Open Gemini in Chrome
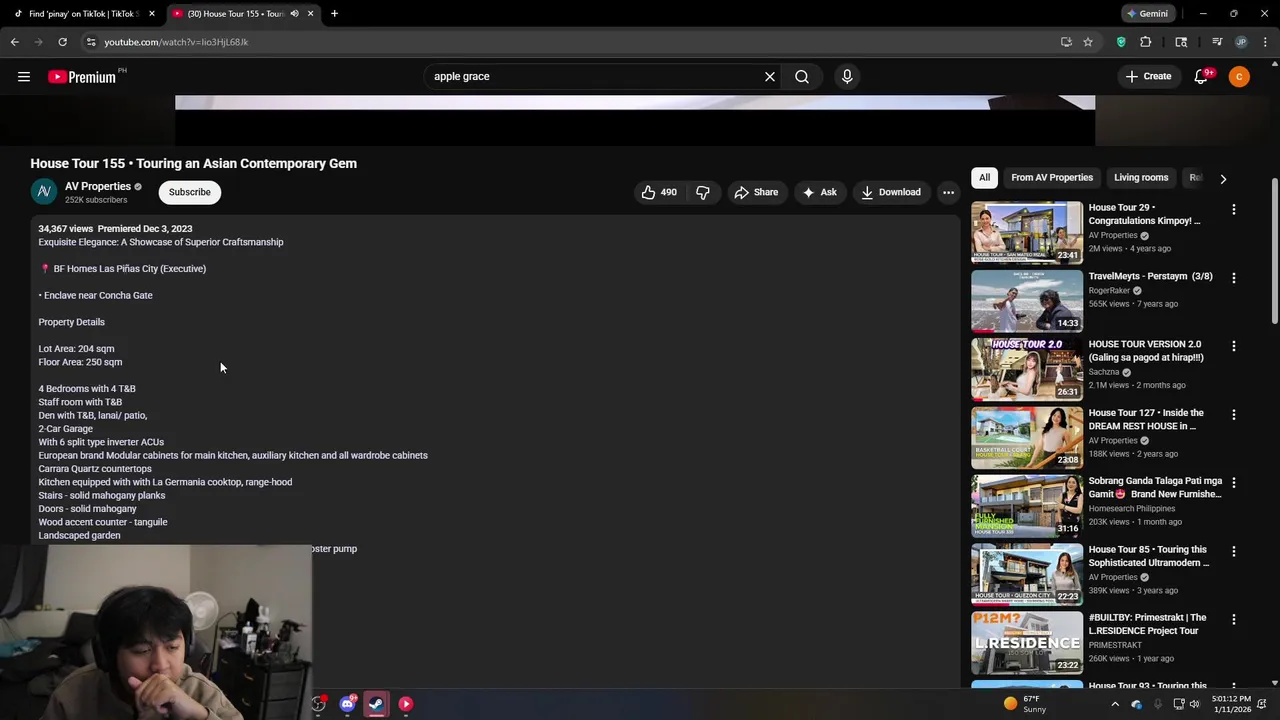Viewport: 1280px width, 720px height. [x=1146, y=14]
